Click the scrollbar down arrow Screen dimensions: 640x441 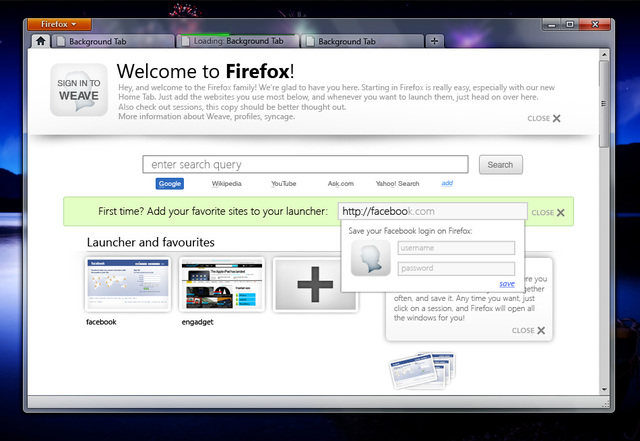pyautogui.click(x=604, y=390)
